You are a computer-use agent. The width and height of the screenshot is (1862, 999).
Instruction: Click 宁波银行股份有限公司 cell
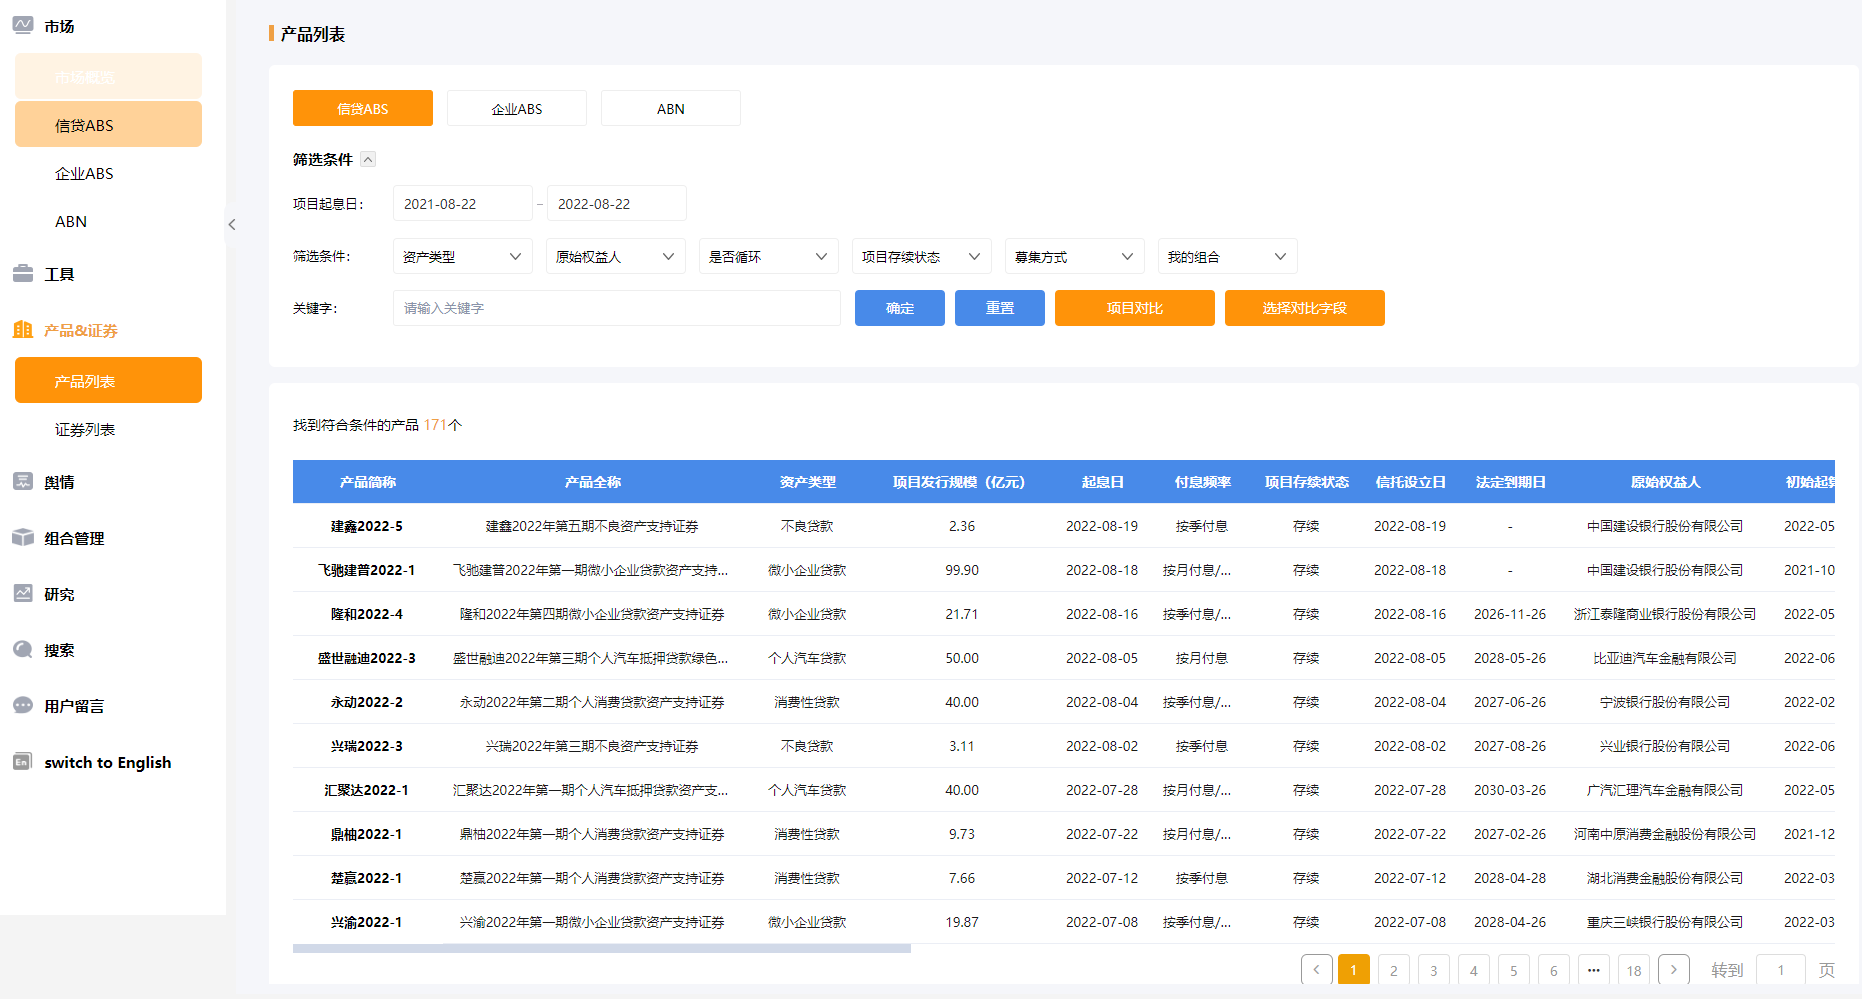coord(1665,702)
